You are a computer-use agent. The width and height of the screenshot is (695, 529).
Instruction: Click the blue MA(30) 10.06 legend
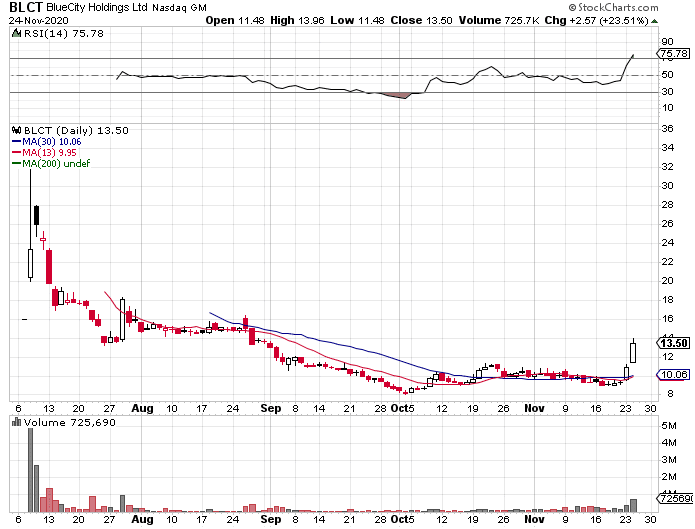(47, 142)
